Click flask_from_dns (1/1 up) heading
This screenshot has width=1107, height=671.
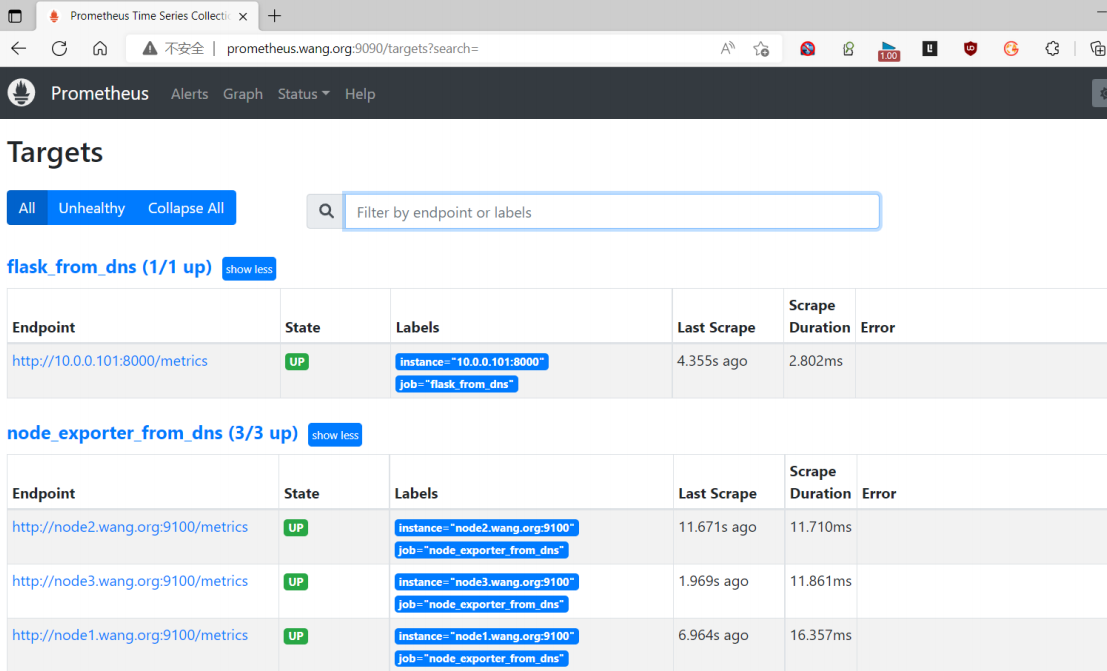tap(109, 267)
